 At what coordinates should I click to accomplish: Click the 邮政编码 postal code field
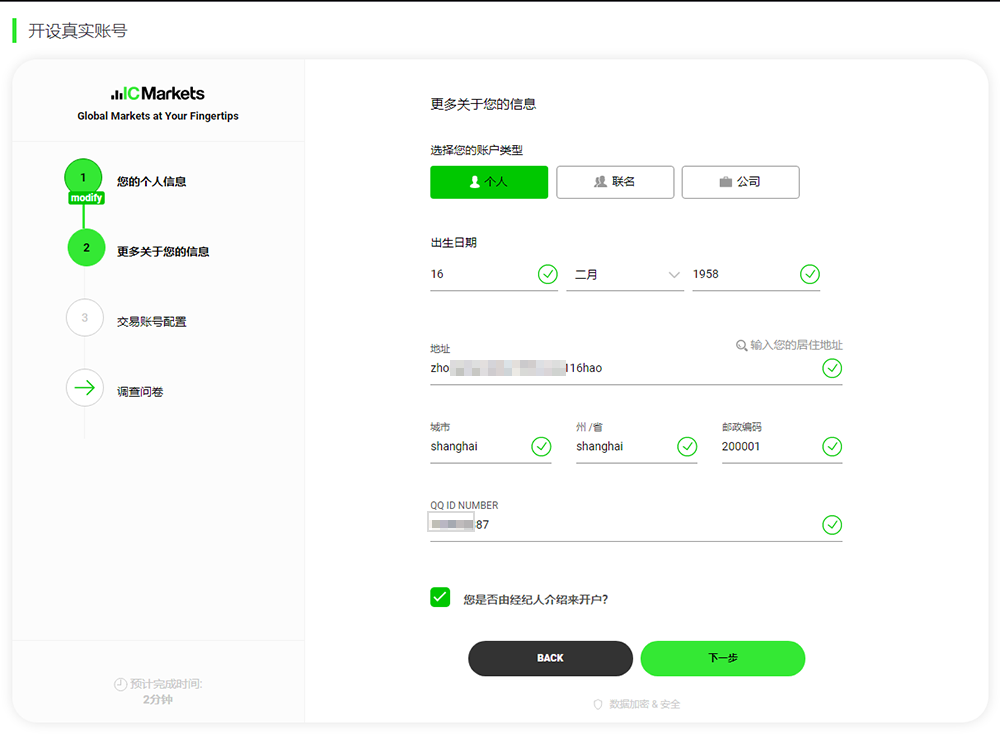[x=765, y=447]
